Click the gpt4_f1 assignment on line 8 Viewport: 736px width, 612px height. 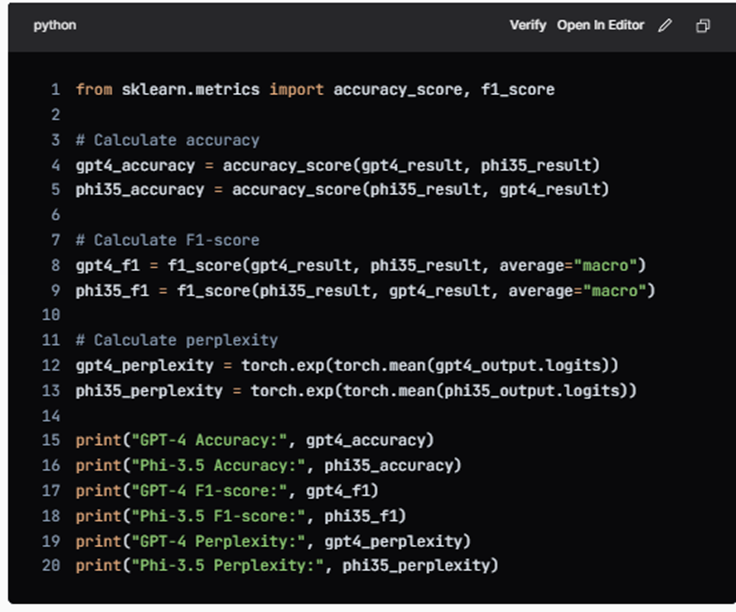pyautogui.click(x=360, y=265)
